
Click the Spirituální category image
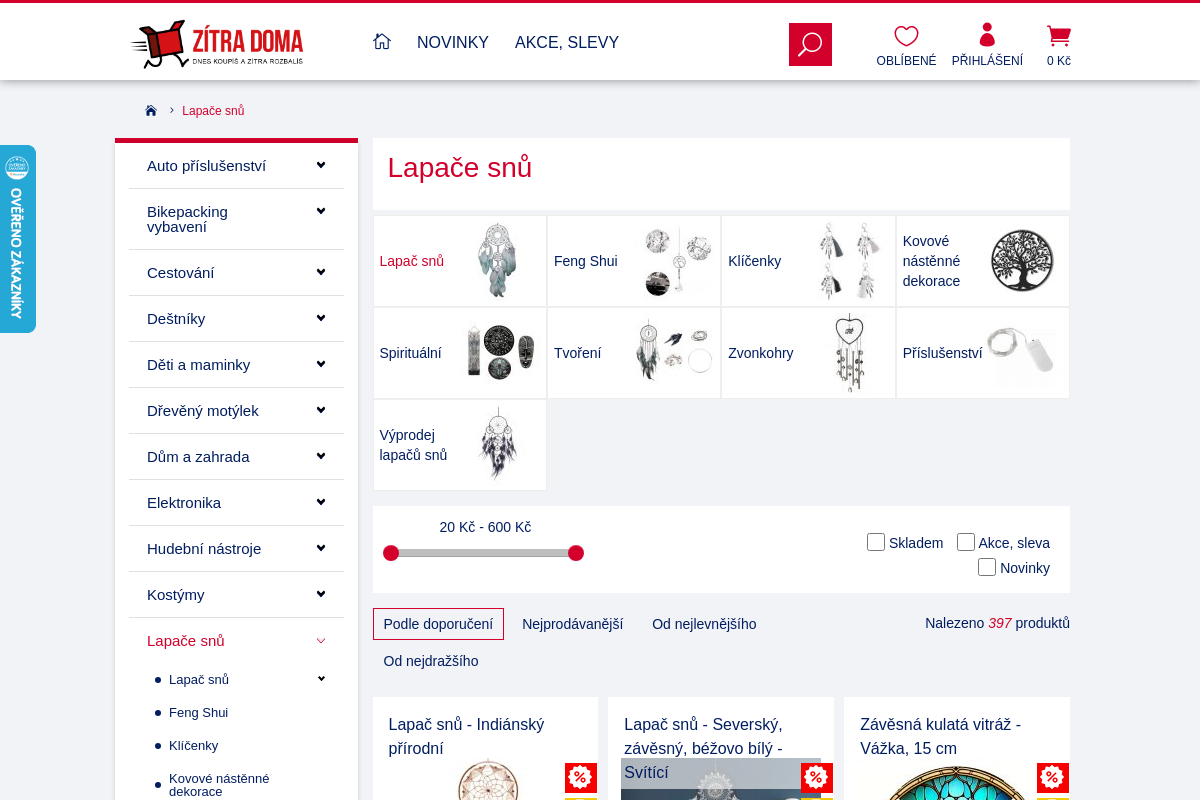tap(502, 352)
